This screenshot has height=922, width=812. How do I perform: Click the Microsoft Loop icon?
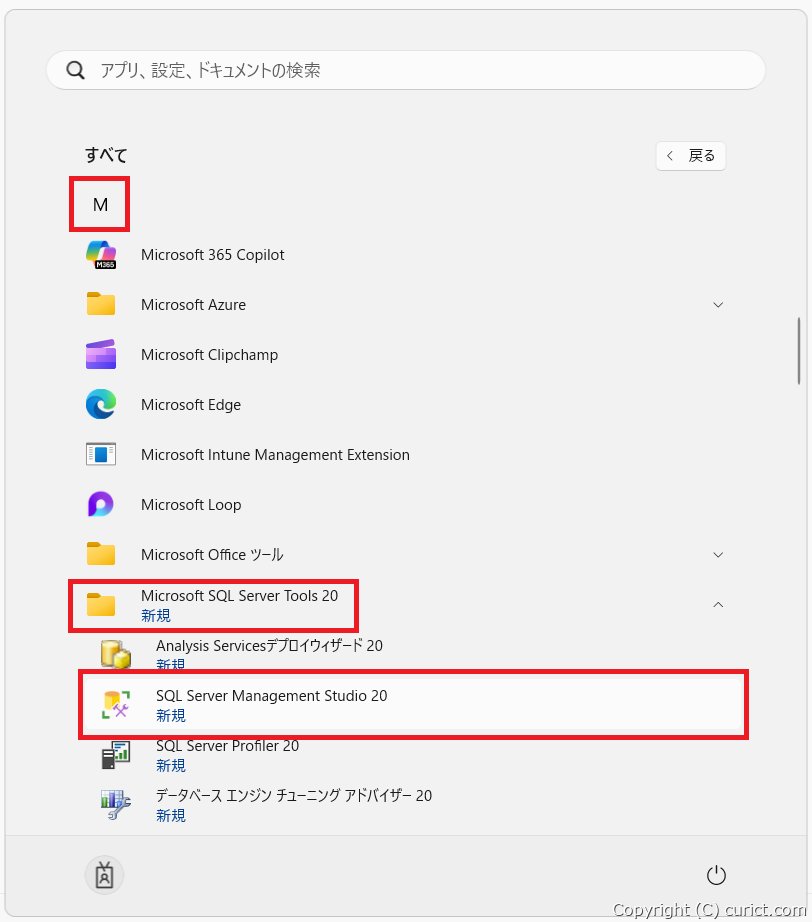coord(101,504)
